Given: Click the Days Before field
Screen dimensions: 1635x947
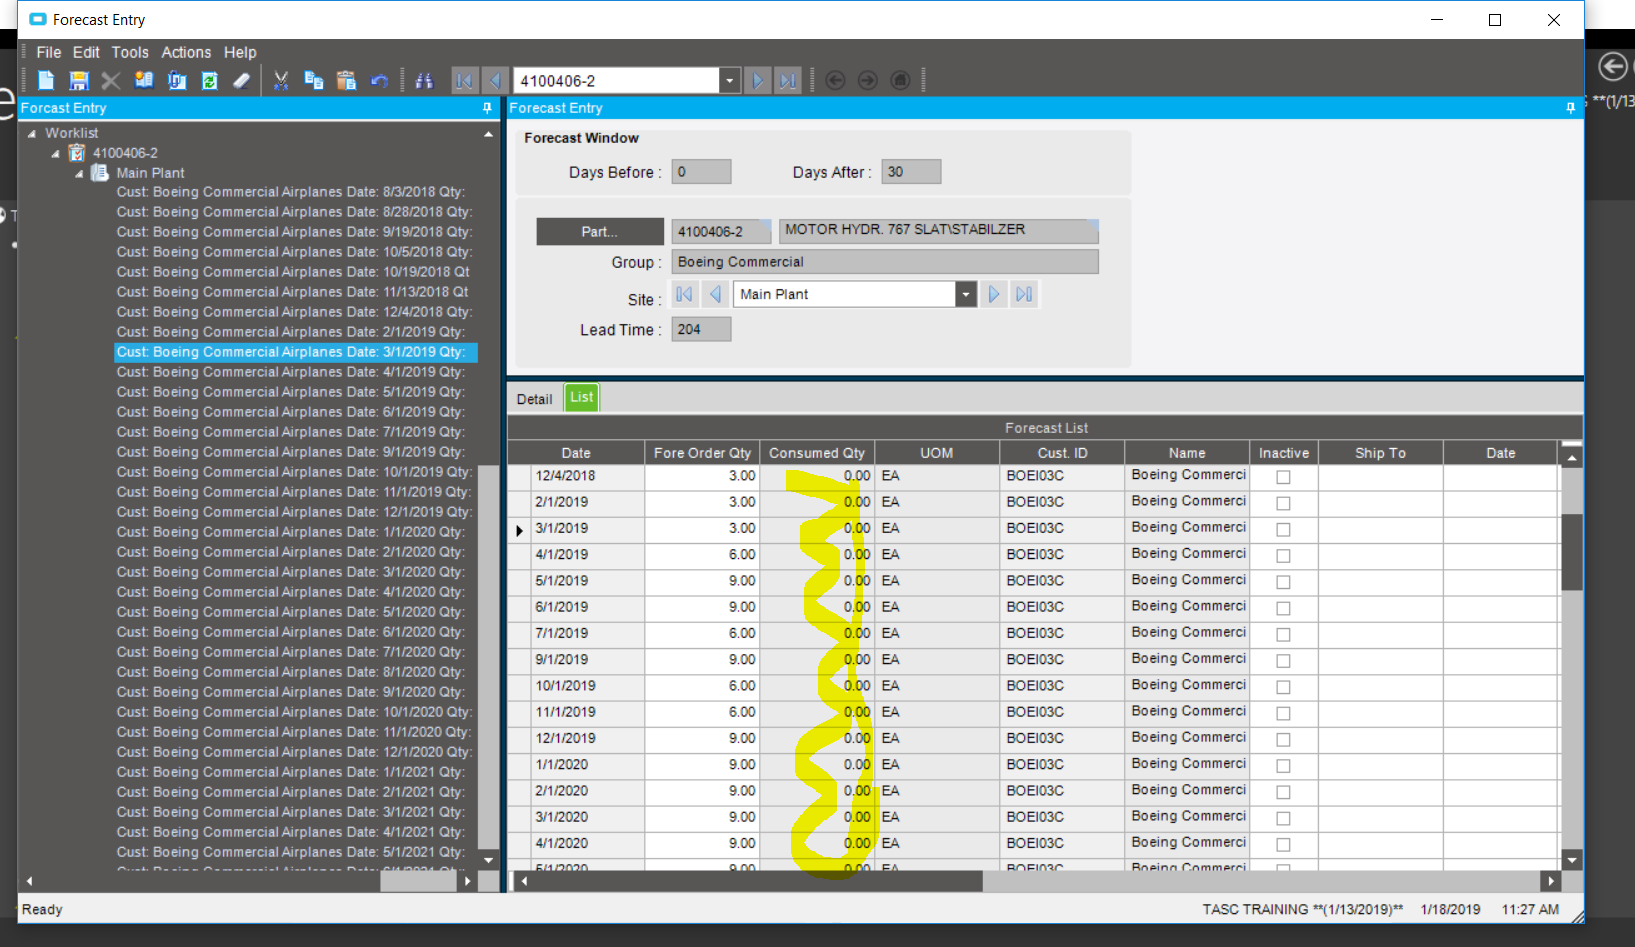Looking at the screenshot, I should (701, 172).
